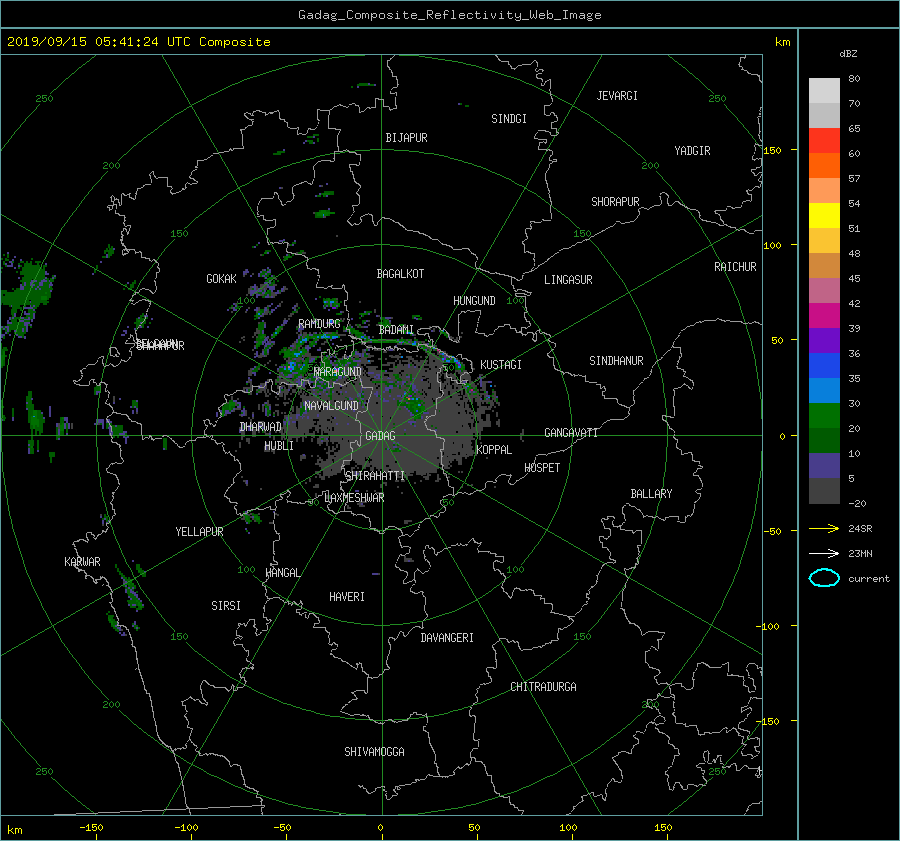Select the yellow 51-54 dBZ color swatch
Screen dimensions: 900x841
click(x=824, y=215)
